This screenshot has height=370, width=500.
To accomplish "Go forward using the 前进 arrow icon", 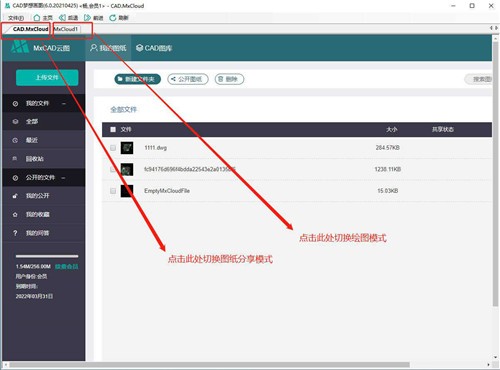I will coord(87,18).
